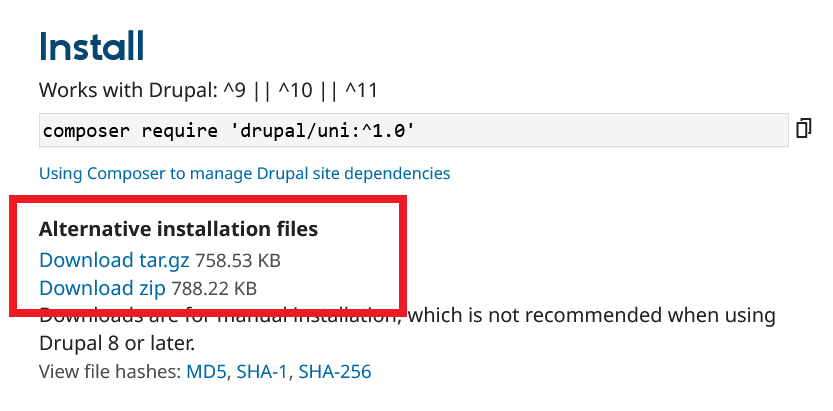
Task: Click the Install heading
Action: 92,47
